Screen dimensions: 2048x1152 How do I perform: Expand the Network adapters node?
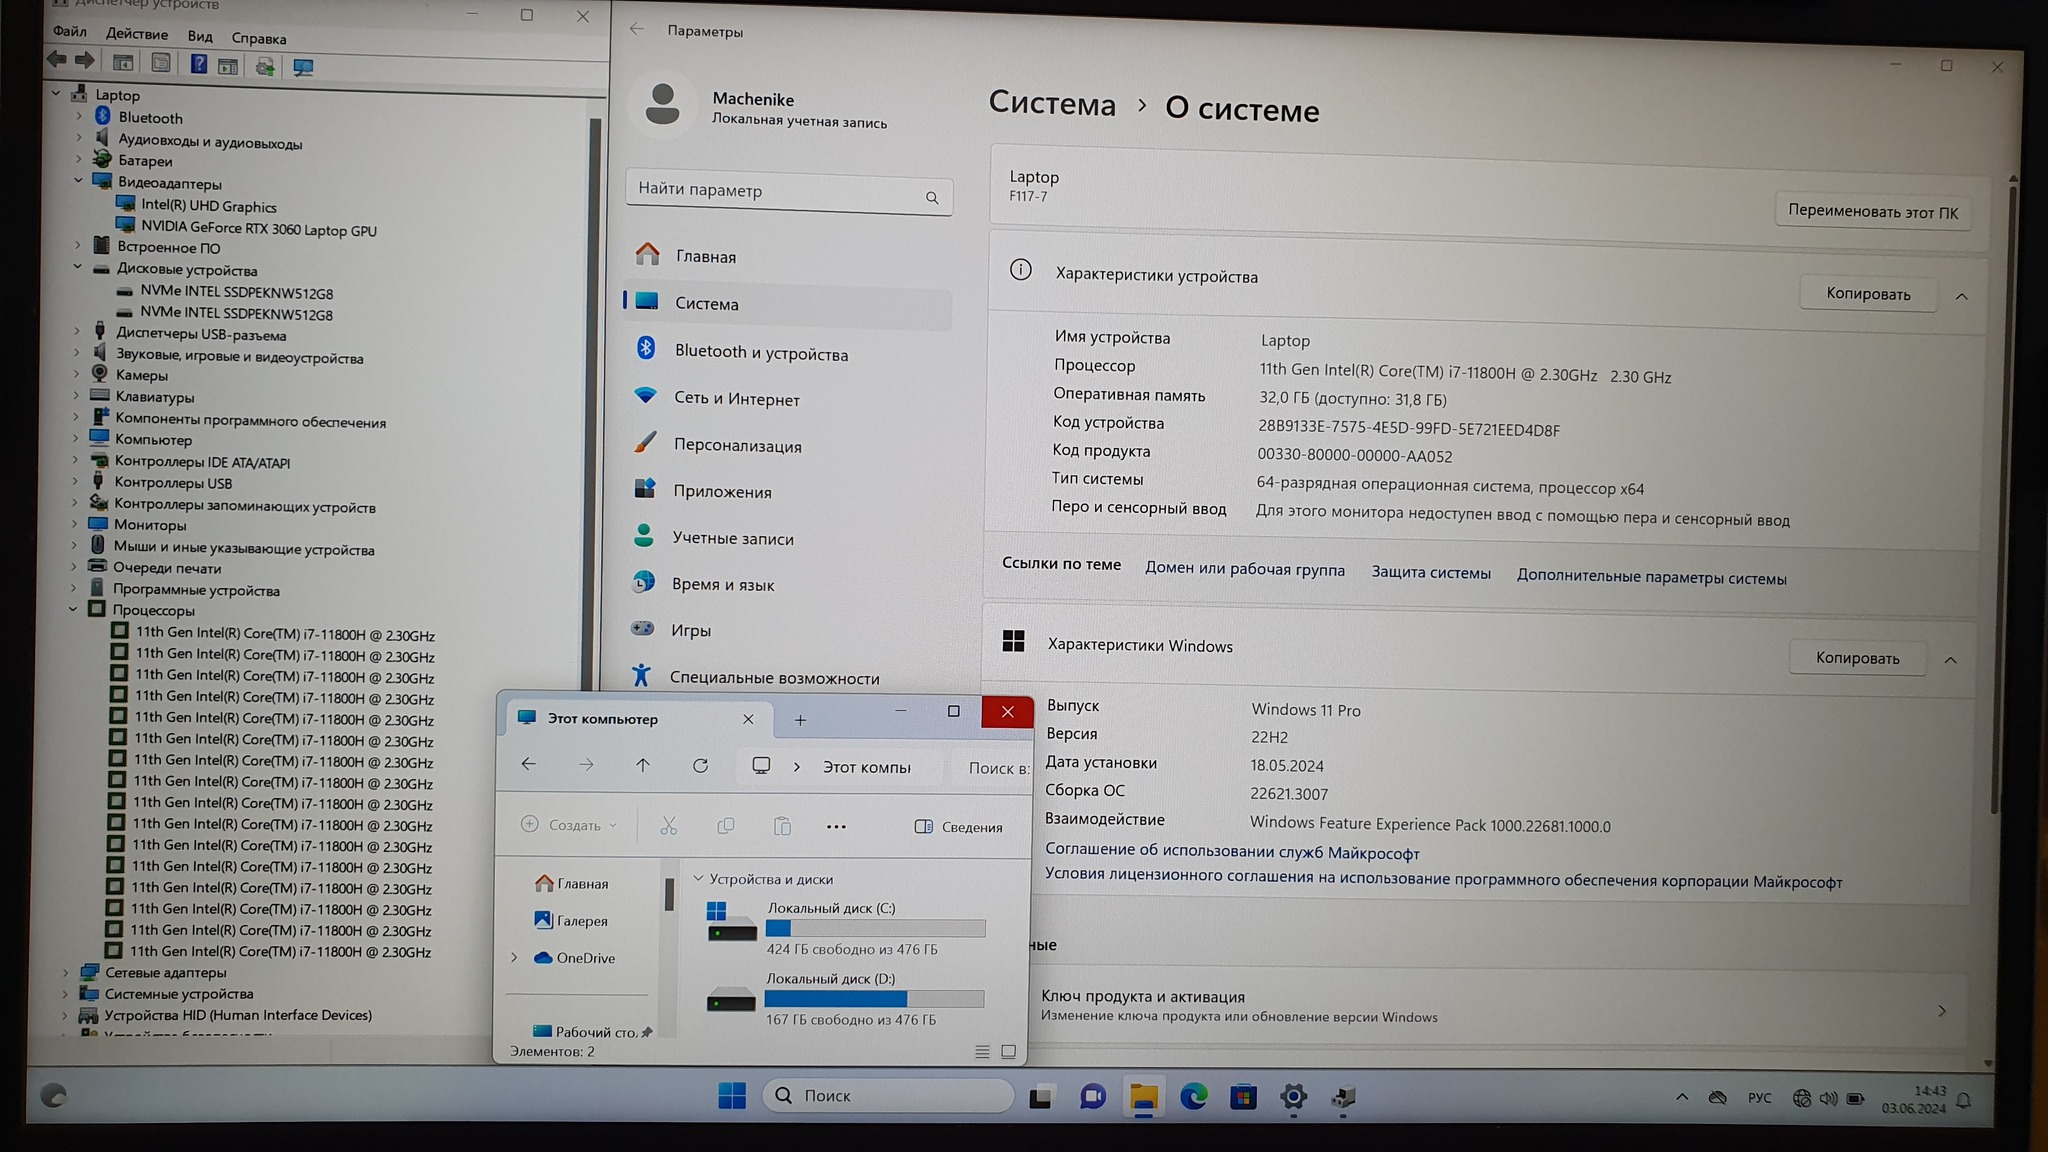[66, 972]
